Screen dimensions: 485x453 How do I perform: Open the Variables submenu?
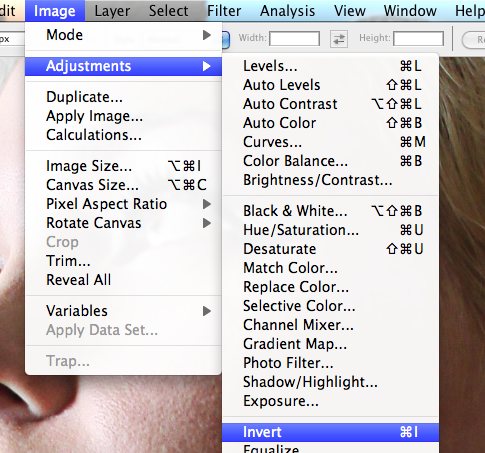(x=123, y=311)
